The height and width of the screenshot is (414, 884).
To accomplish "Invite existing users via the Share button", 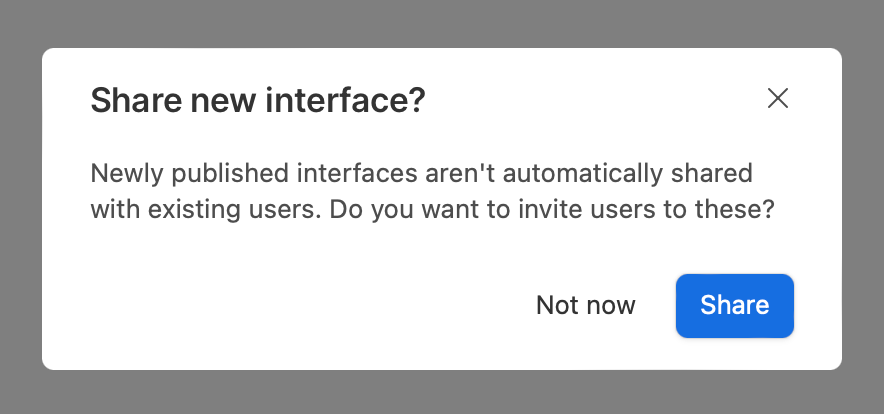I will click(x=735, y=306).
